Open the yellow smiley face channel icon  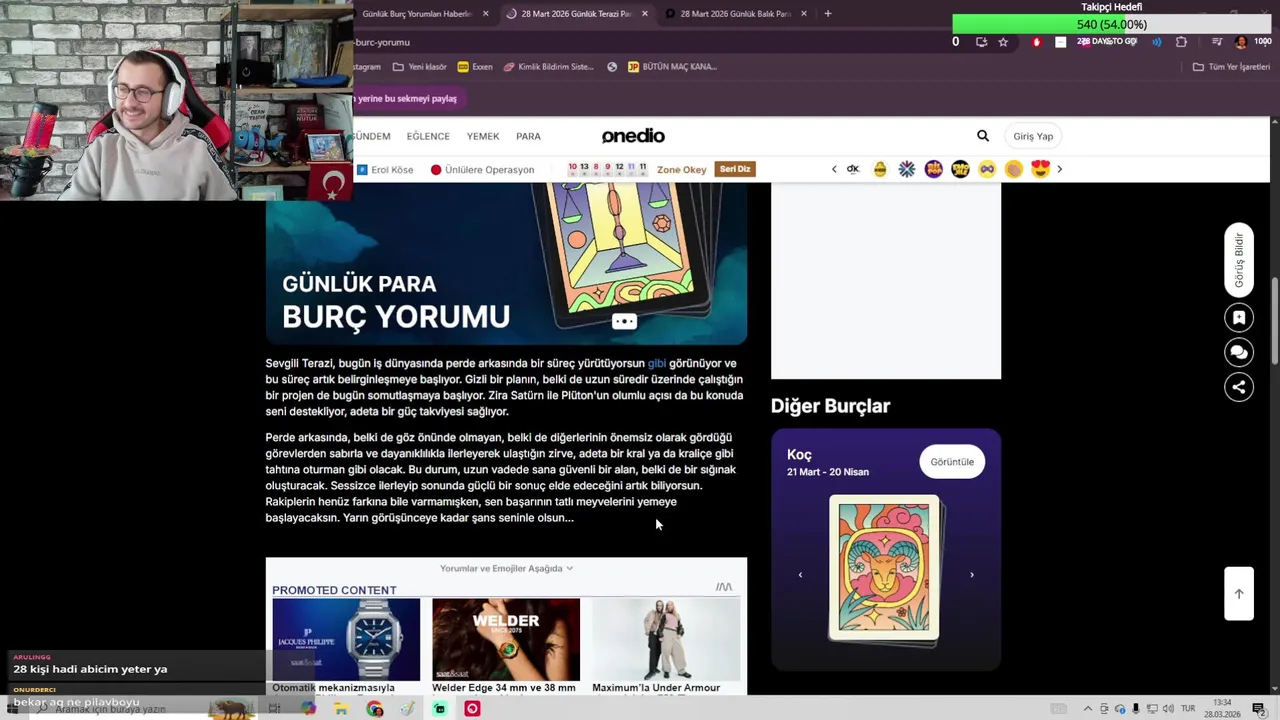880,169
